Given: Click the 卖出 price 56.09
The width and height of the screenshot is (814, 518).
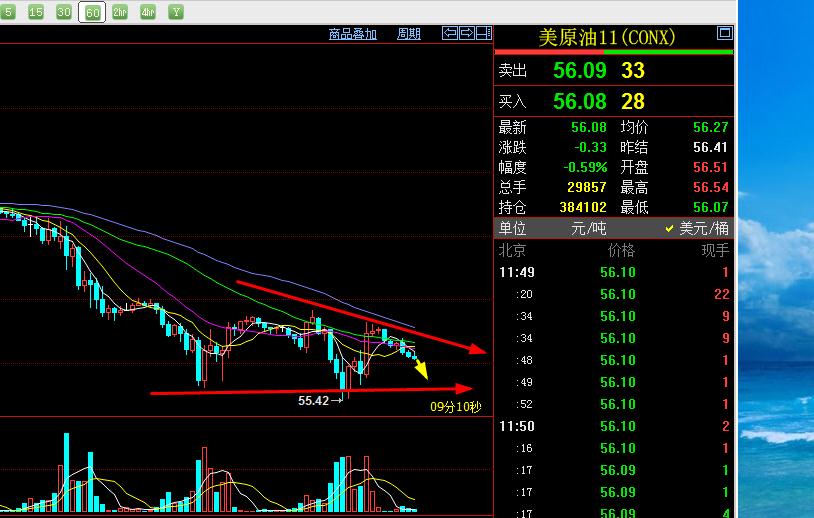Looking at the screenshot, I should click(579, 71).
